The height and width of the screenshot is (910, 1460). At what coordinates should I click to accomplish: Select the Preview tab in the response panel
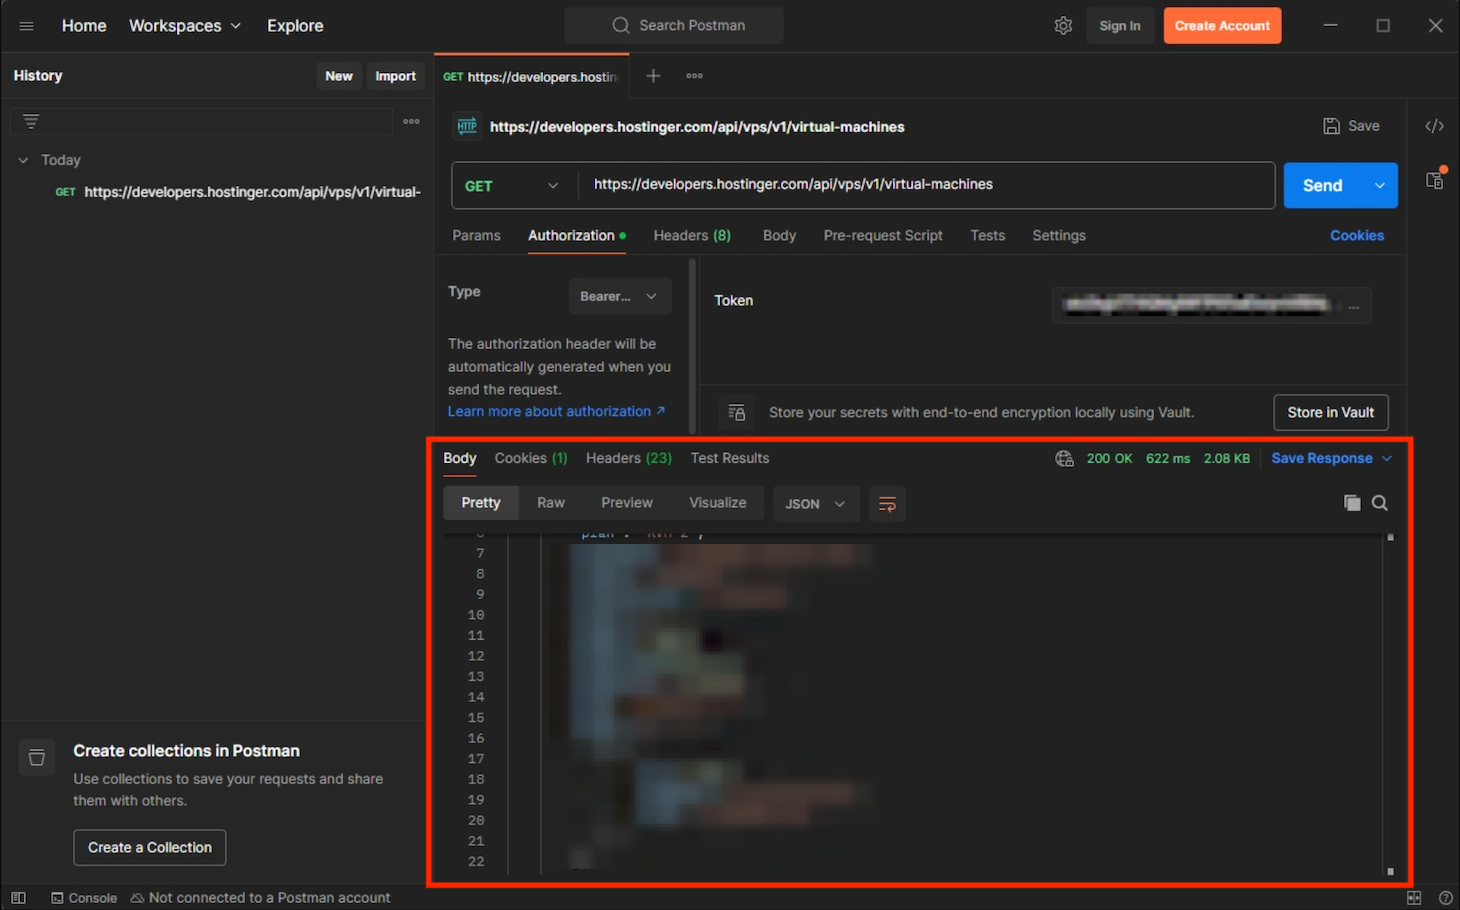point(626,502)
